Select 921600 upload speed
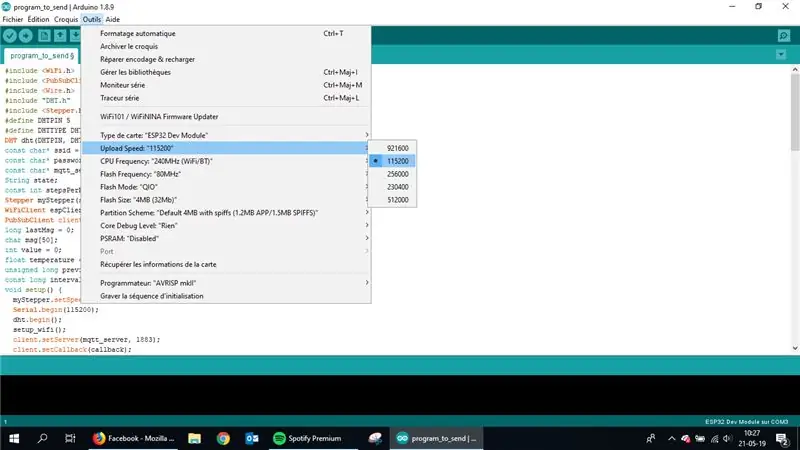 tap(392, 148)
